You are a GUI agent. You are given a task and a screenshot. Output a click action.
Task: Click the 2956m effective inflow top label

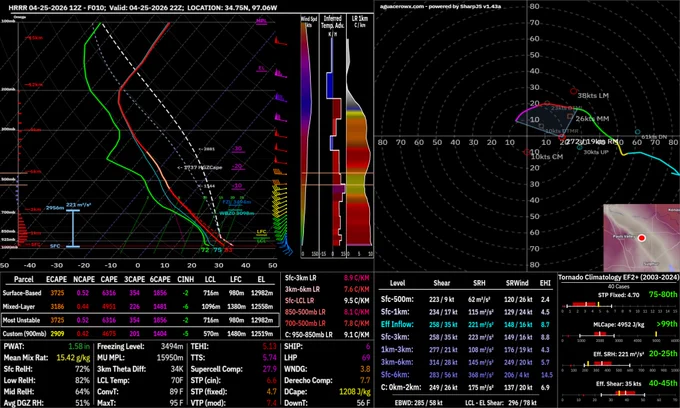tap(55, 208)
